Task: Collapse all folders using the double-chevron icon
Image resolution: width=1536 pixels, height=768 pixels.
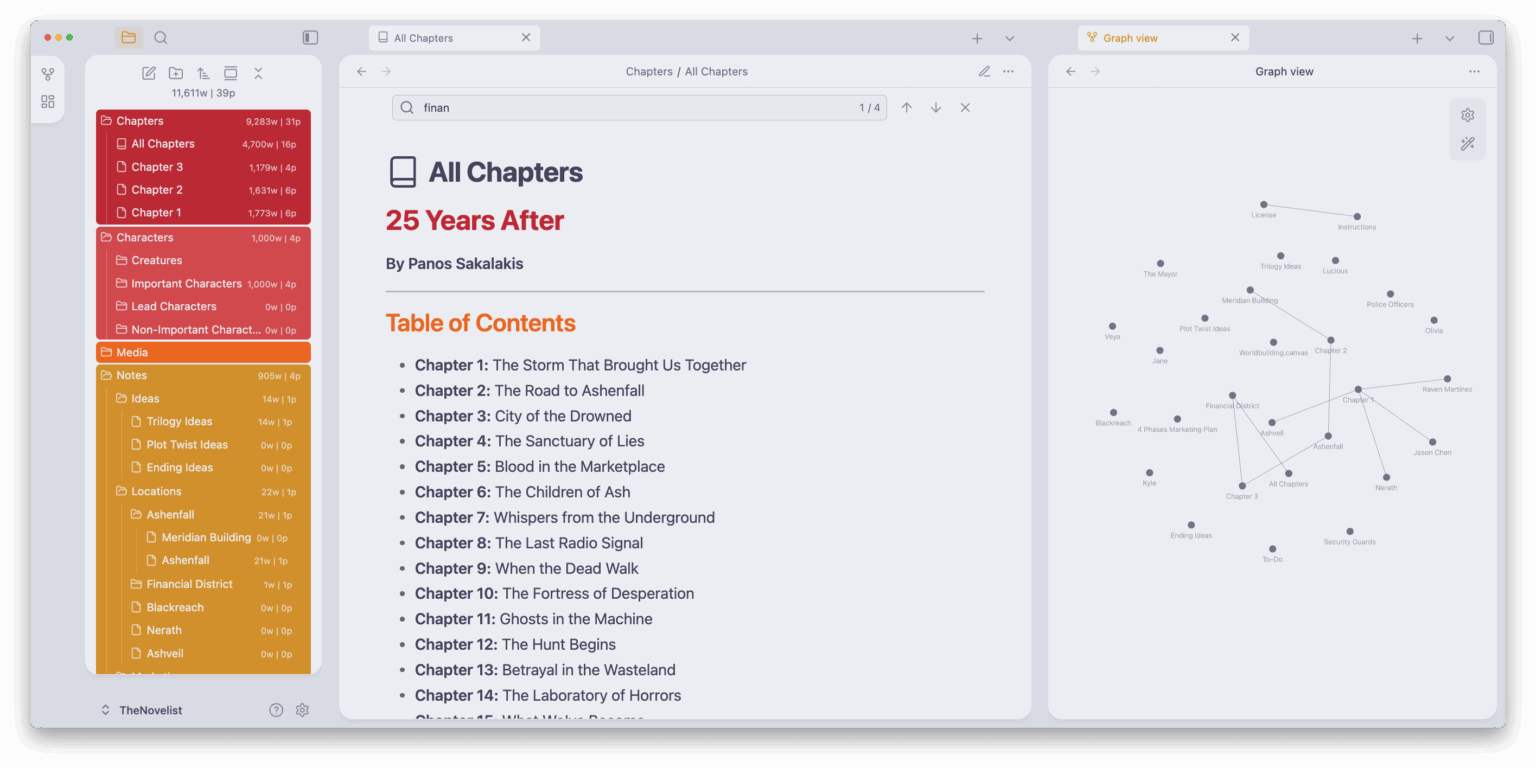Action: [x=258, y=73]
